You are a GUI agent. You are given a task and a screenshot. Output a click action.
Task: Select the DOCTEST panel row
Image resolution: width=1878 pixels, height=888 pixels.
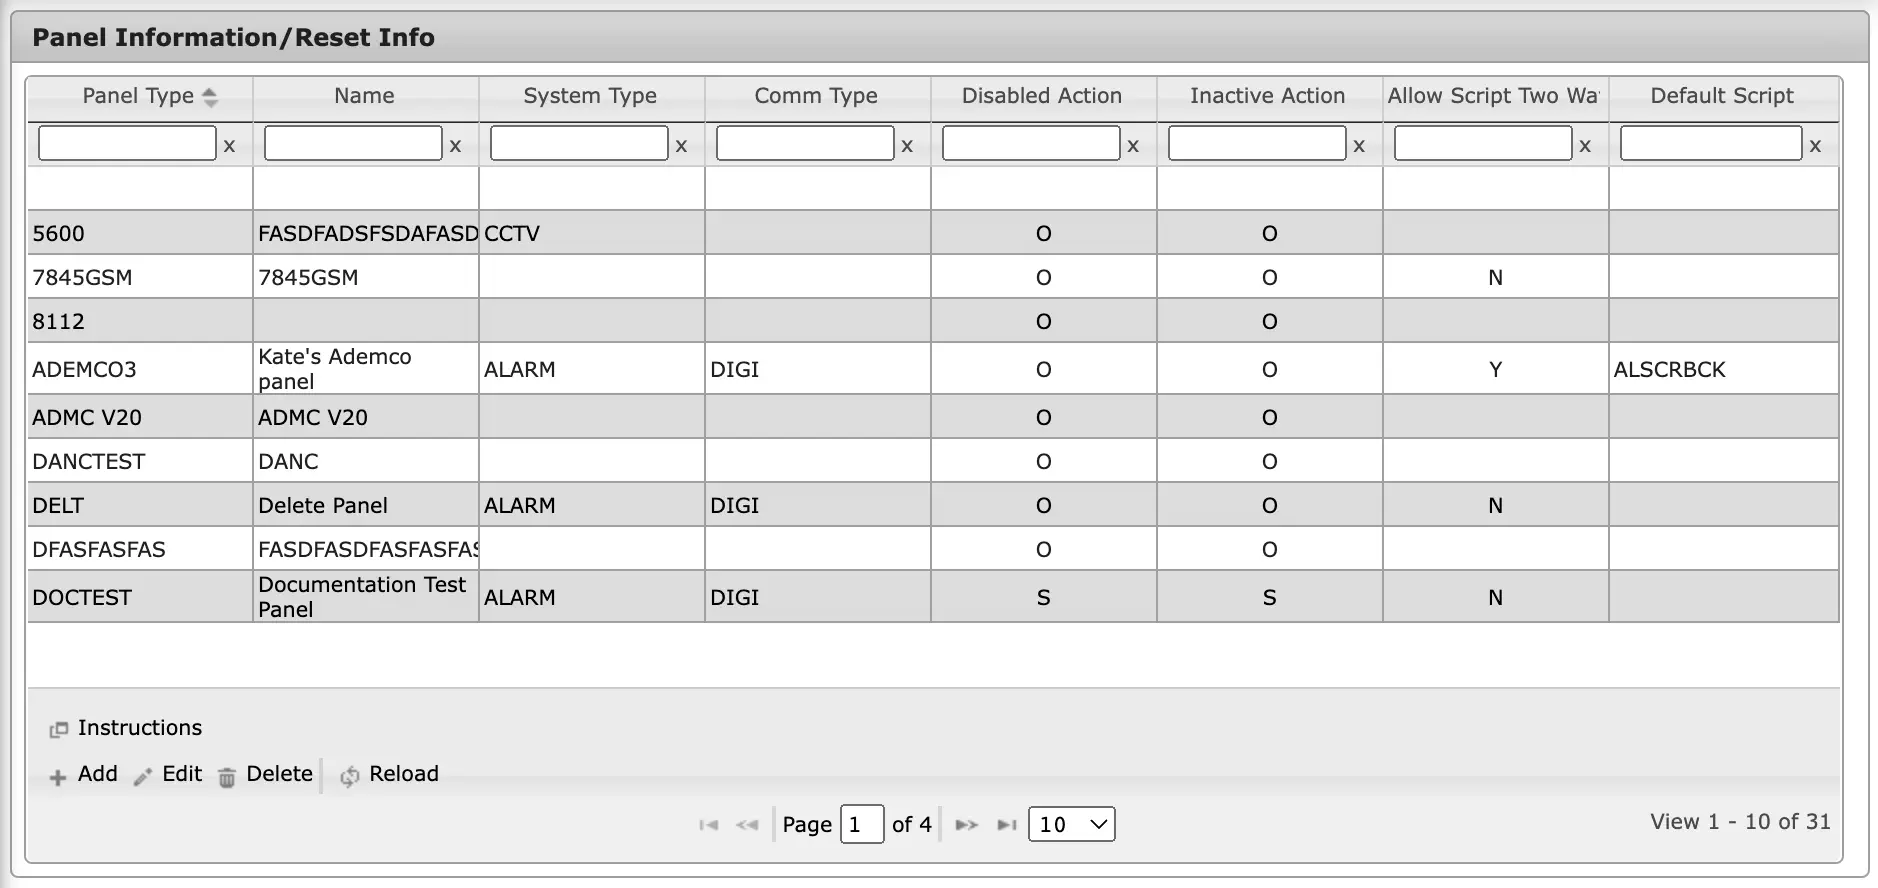point(933,597)
